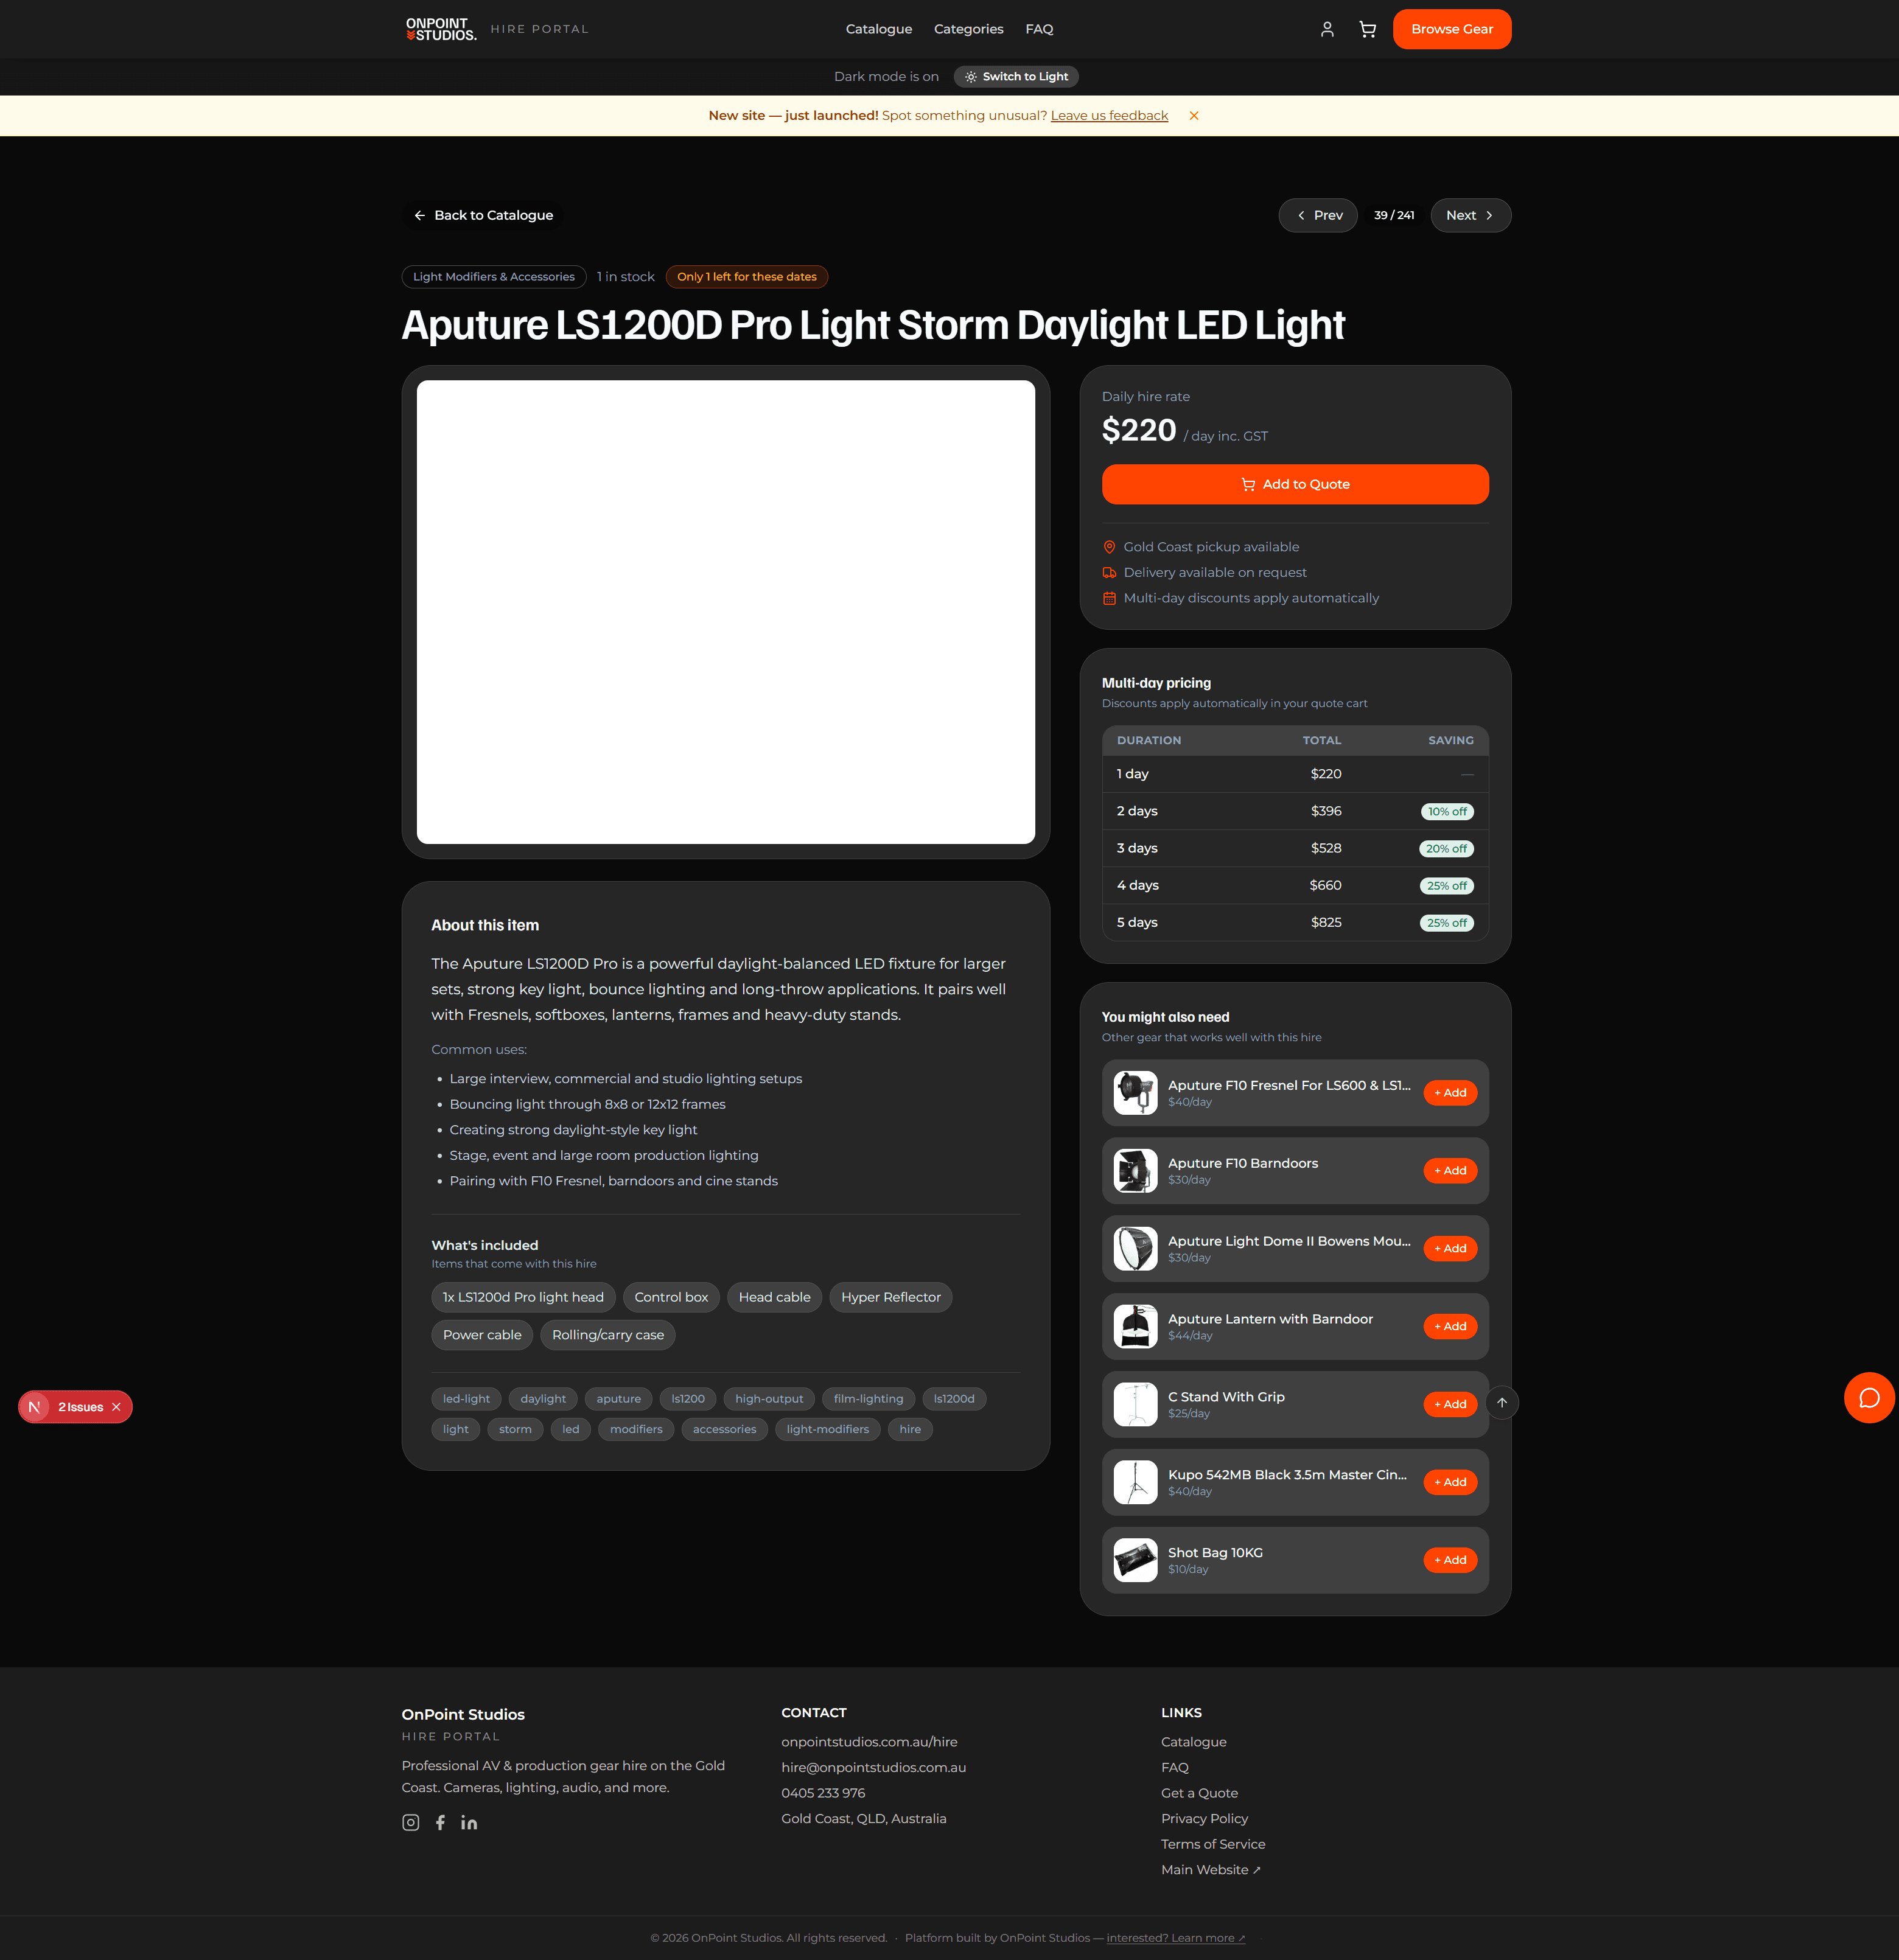
Task: Click Add to Quote button
Action: pos(1295,484)
